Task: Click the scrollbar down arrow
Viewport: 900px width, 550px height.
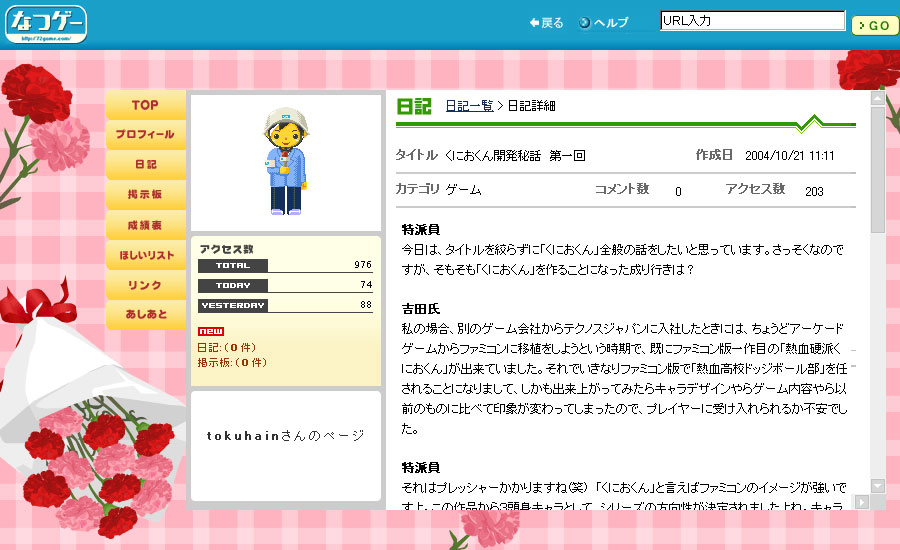Action: 877,486
